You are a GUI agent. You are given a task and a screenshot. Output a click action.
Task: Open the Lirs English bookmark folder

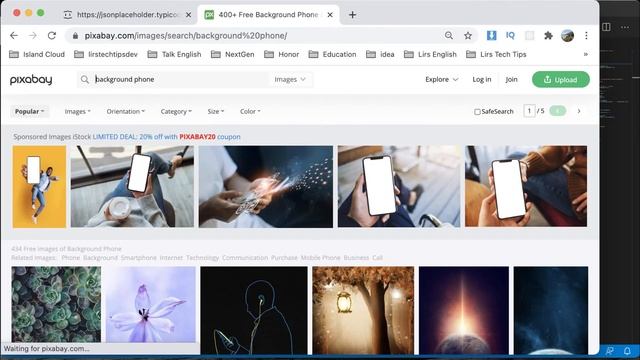pos(430,54)
